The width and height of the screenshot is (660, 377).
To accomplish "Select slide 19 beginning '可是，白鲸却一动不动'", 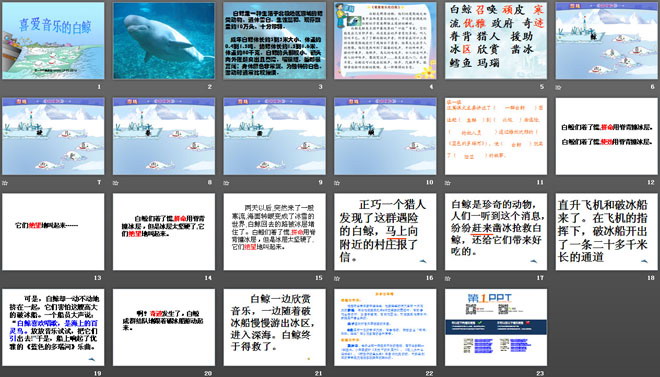I will pos(53,327).
